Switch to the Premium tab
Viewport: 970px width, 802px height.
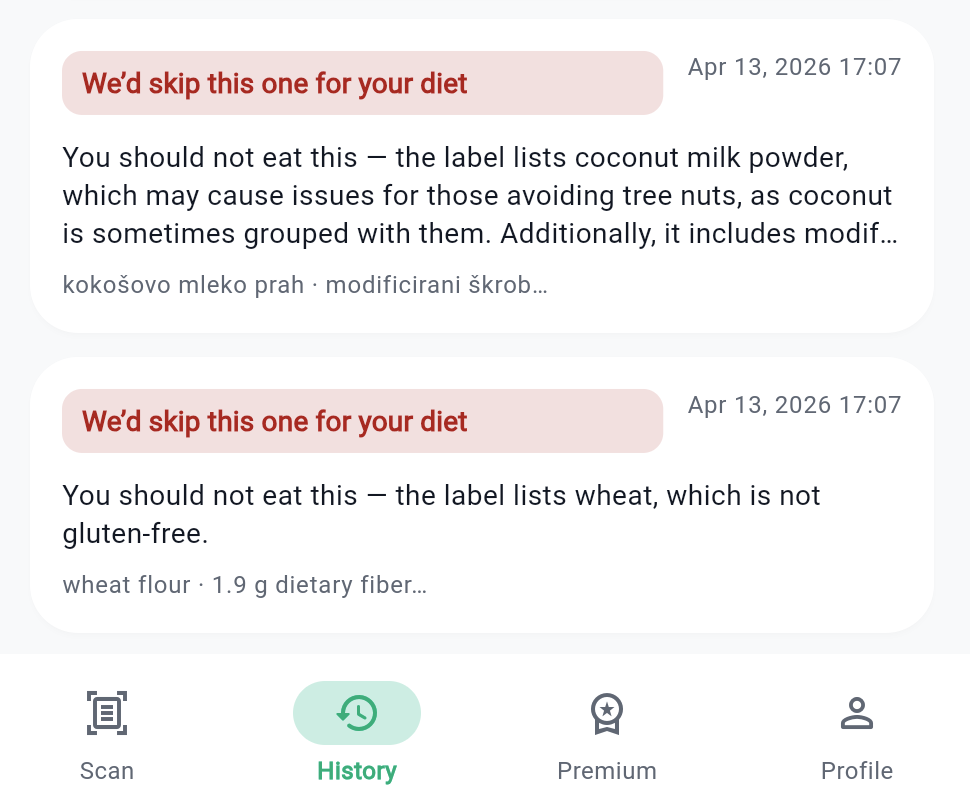(x=607, y=740)
